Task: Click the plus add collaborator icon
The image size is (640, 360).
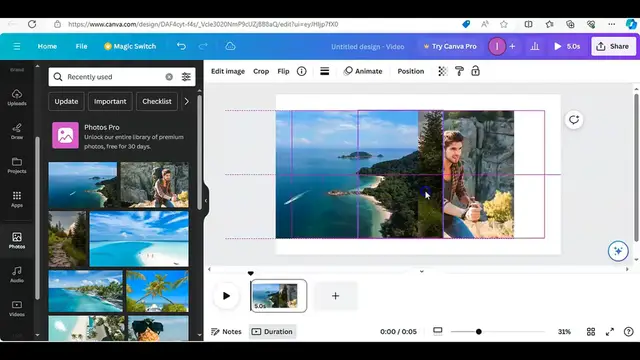Action: (x=512, y=47)
